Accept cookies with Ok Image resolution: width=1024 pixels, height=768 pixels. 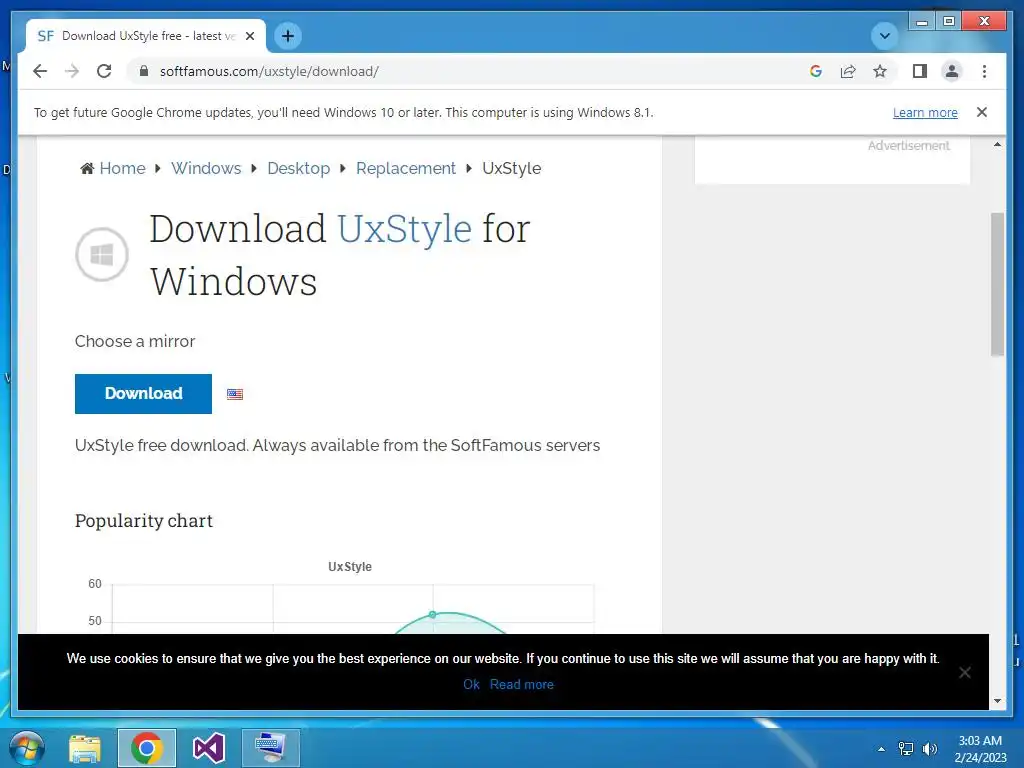[x=471, y=684]
